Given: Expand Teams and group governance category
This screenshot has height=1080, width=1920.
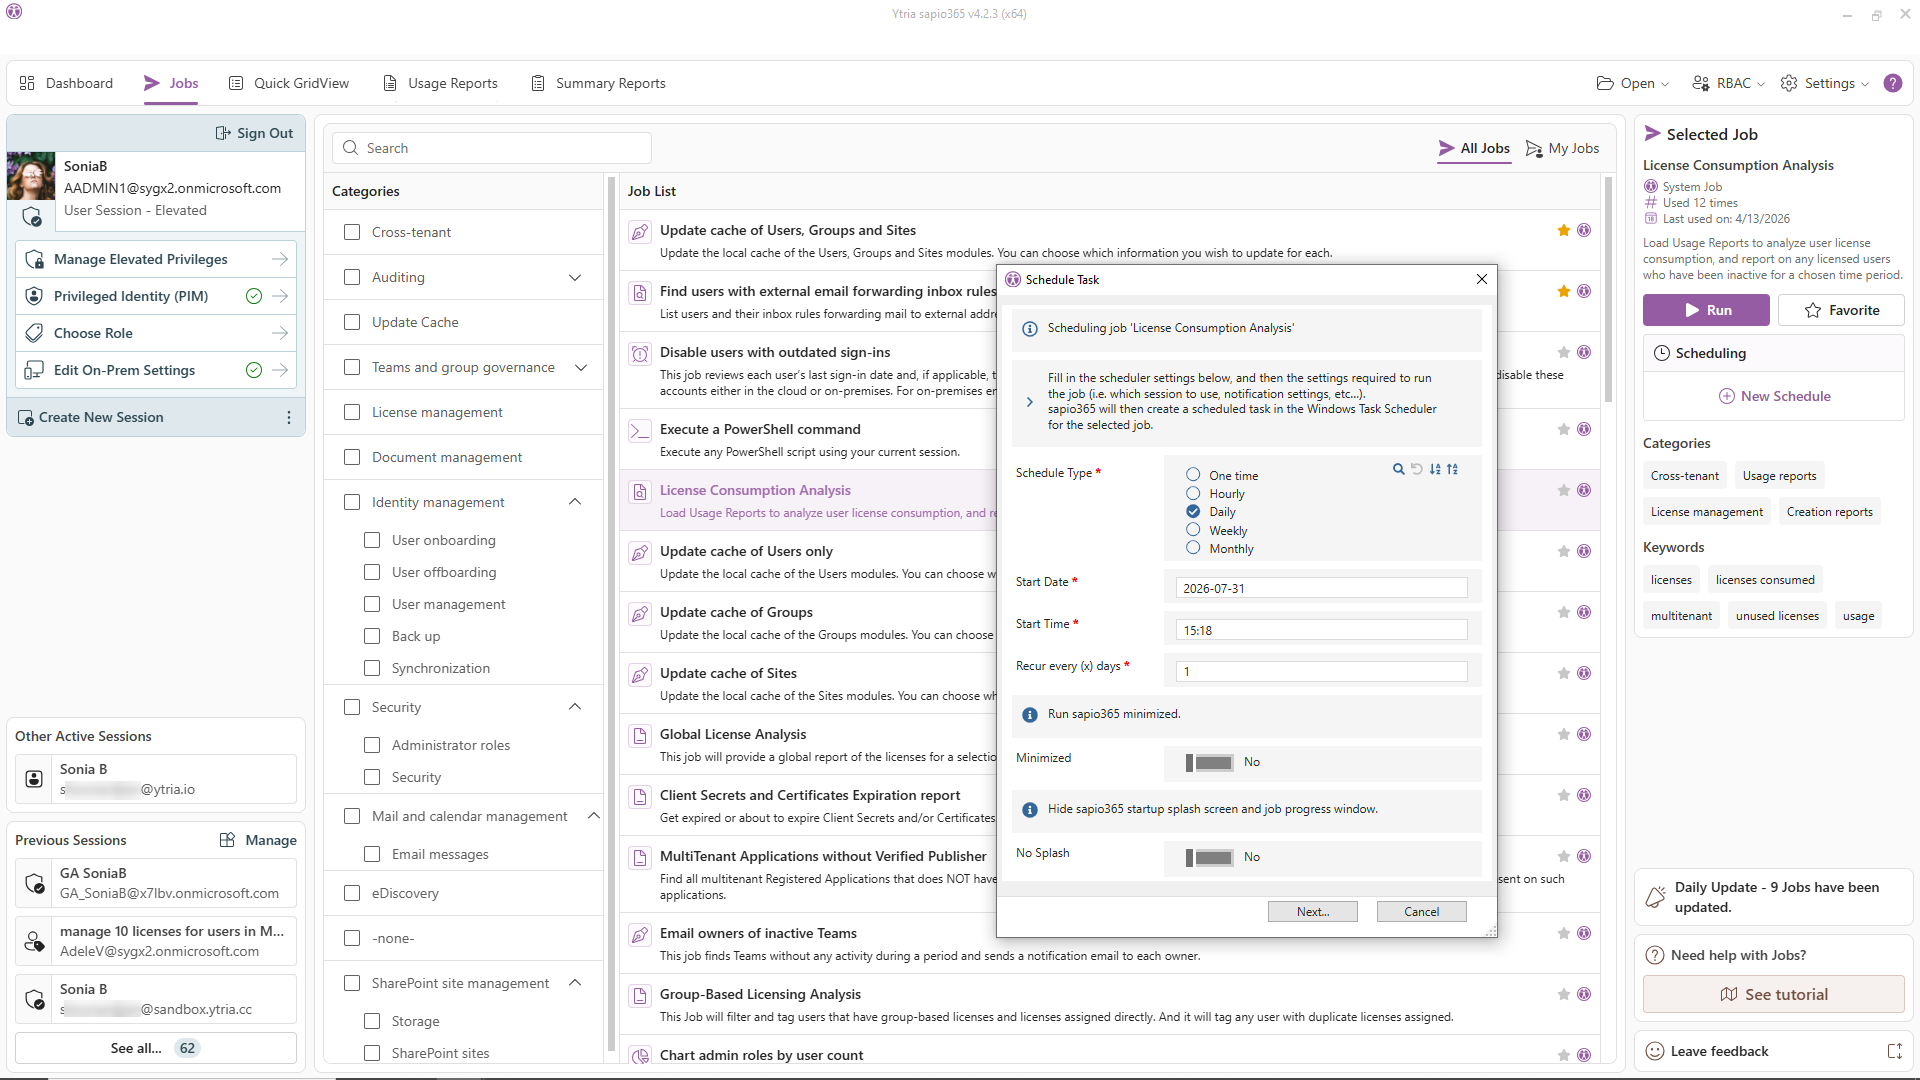Looking at the screenshot, I should click(x=581, y=367).
